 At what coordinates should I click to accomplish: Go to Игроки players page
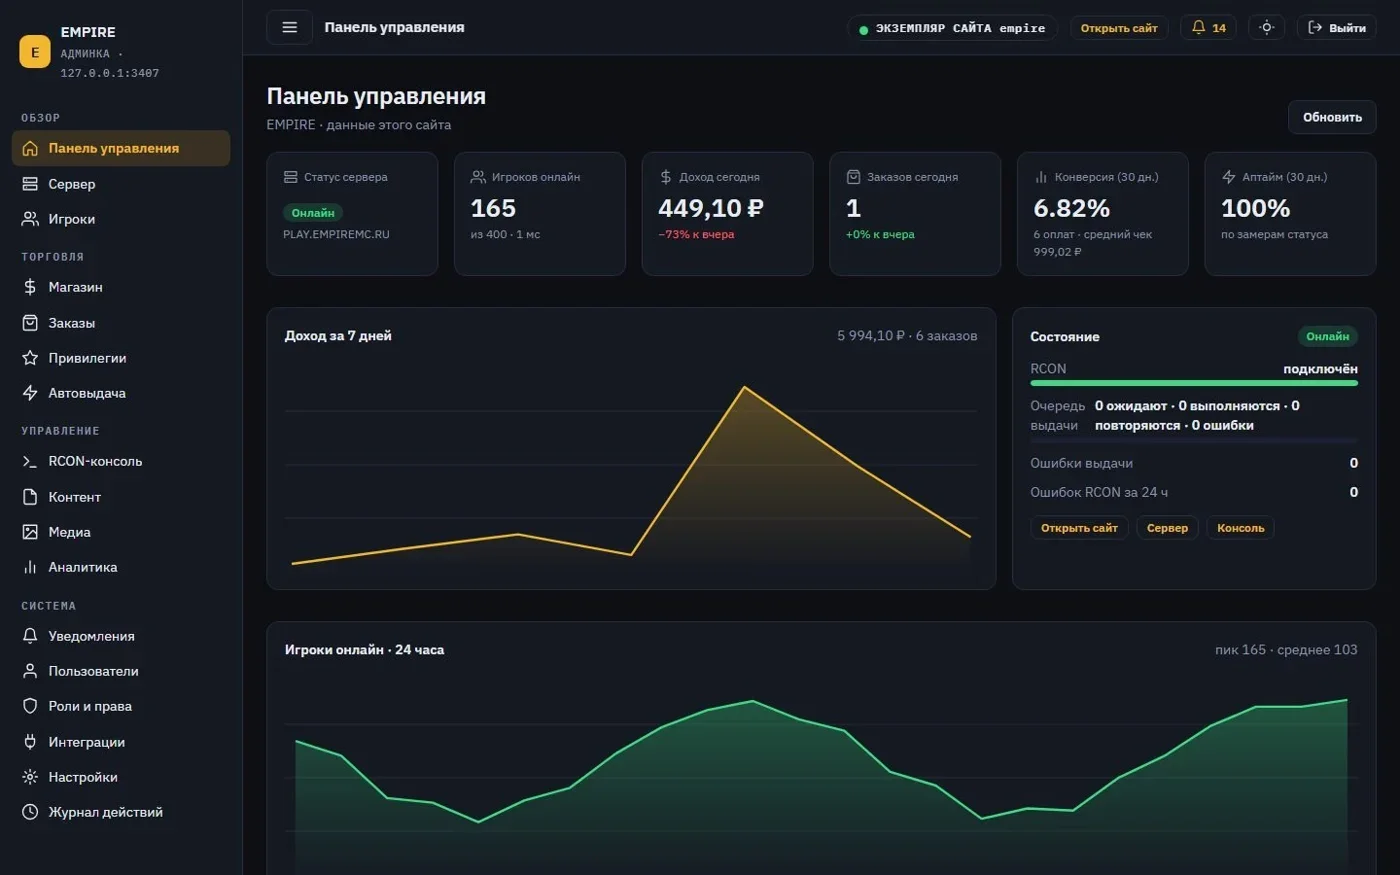(x=121, y=219)
